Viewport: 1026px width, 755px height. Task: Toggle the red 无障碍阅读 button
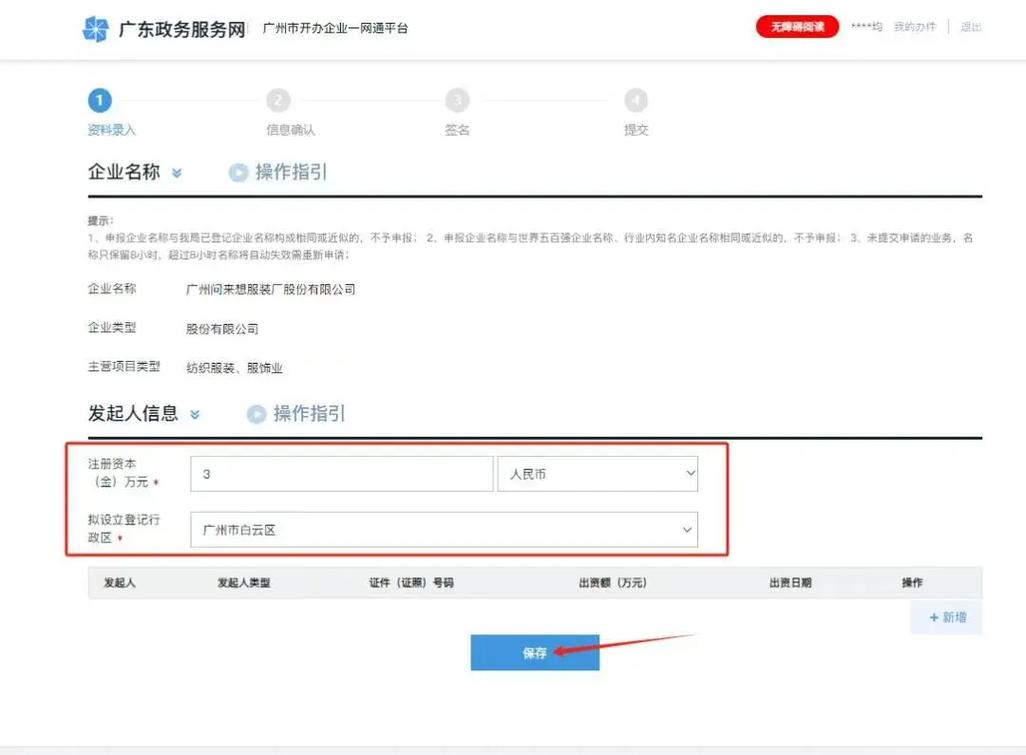point(797,27)
